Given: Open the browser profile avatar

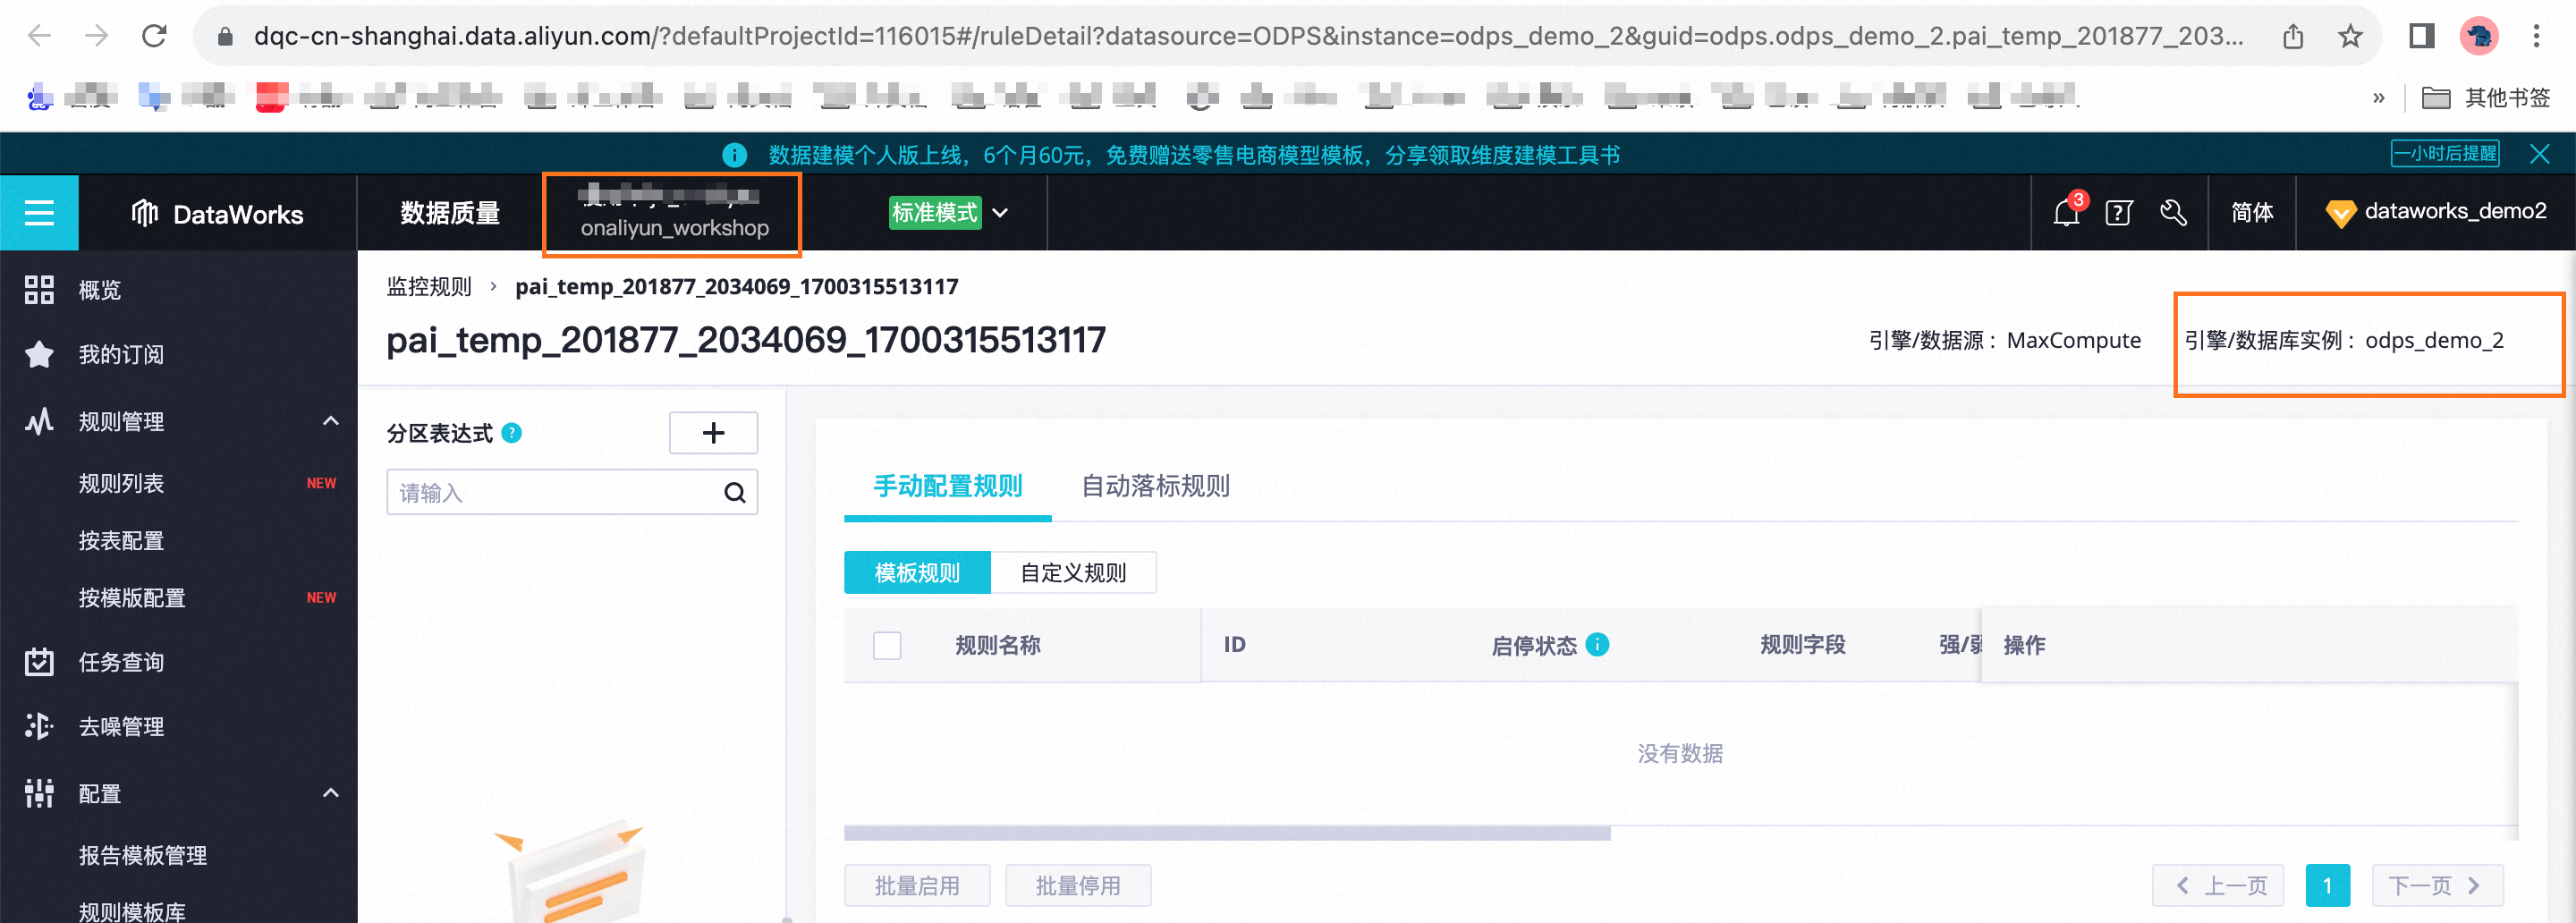Looking at the screenshot, I should pos(2479,37).
